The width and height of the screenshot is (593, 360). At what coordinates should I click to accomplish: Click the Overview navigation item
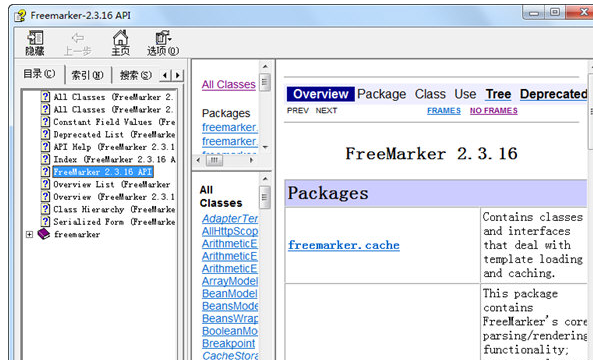pos(320,94)
